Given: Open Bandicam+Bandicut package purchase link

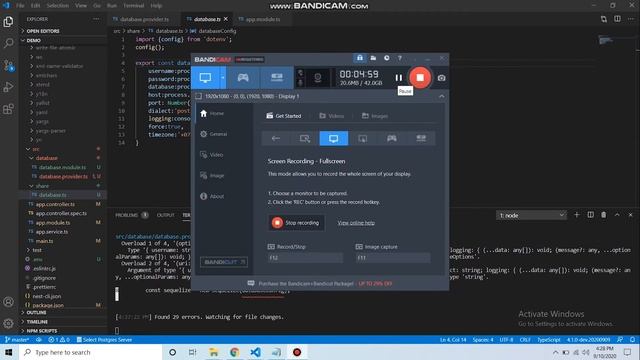Looking at the screenshot, I should point(320,284).
